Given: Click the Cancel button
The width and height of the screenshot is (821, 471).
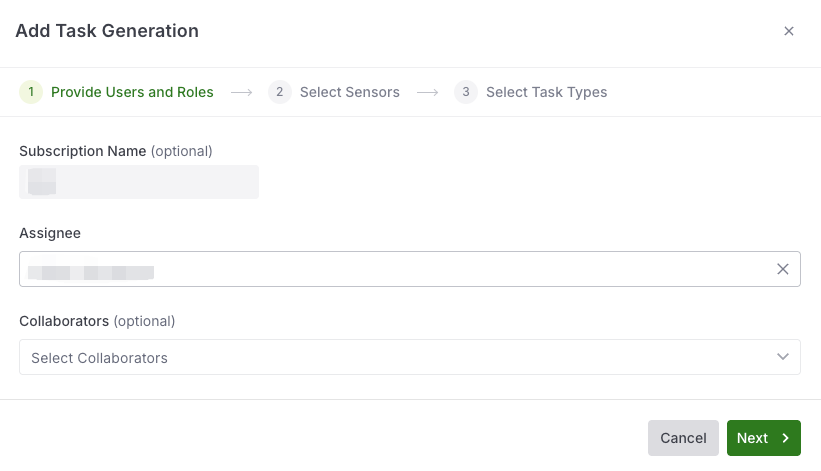Looking at the screenshot, I should [x=683, y=438].
